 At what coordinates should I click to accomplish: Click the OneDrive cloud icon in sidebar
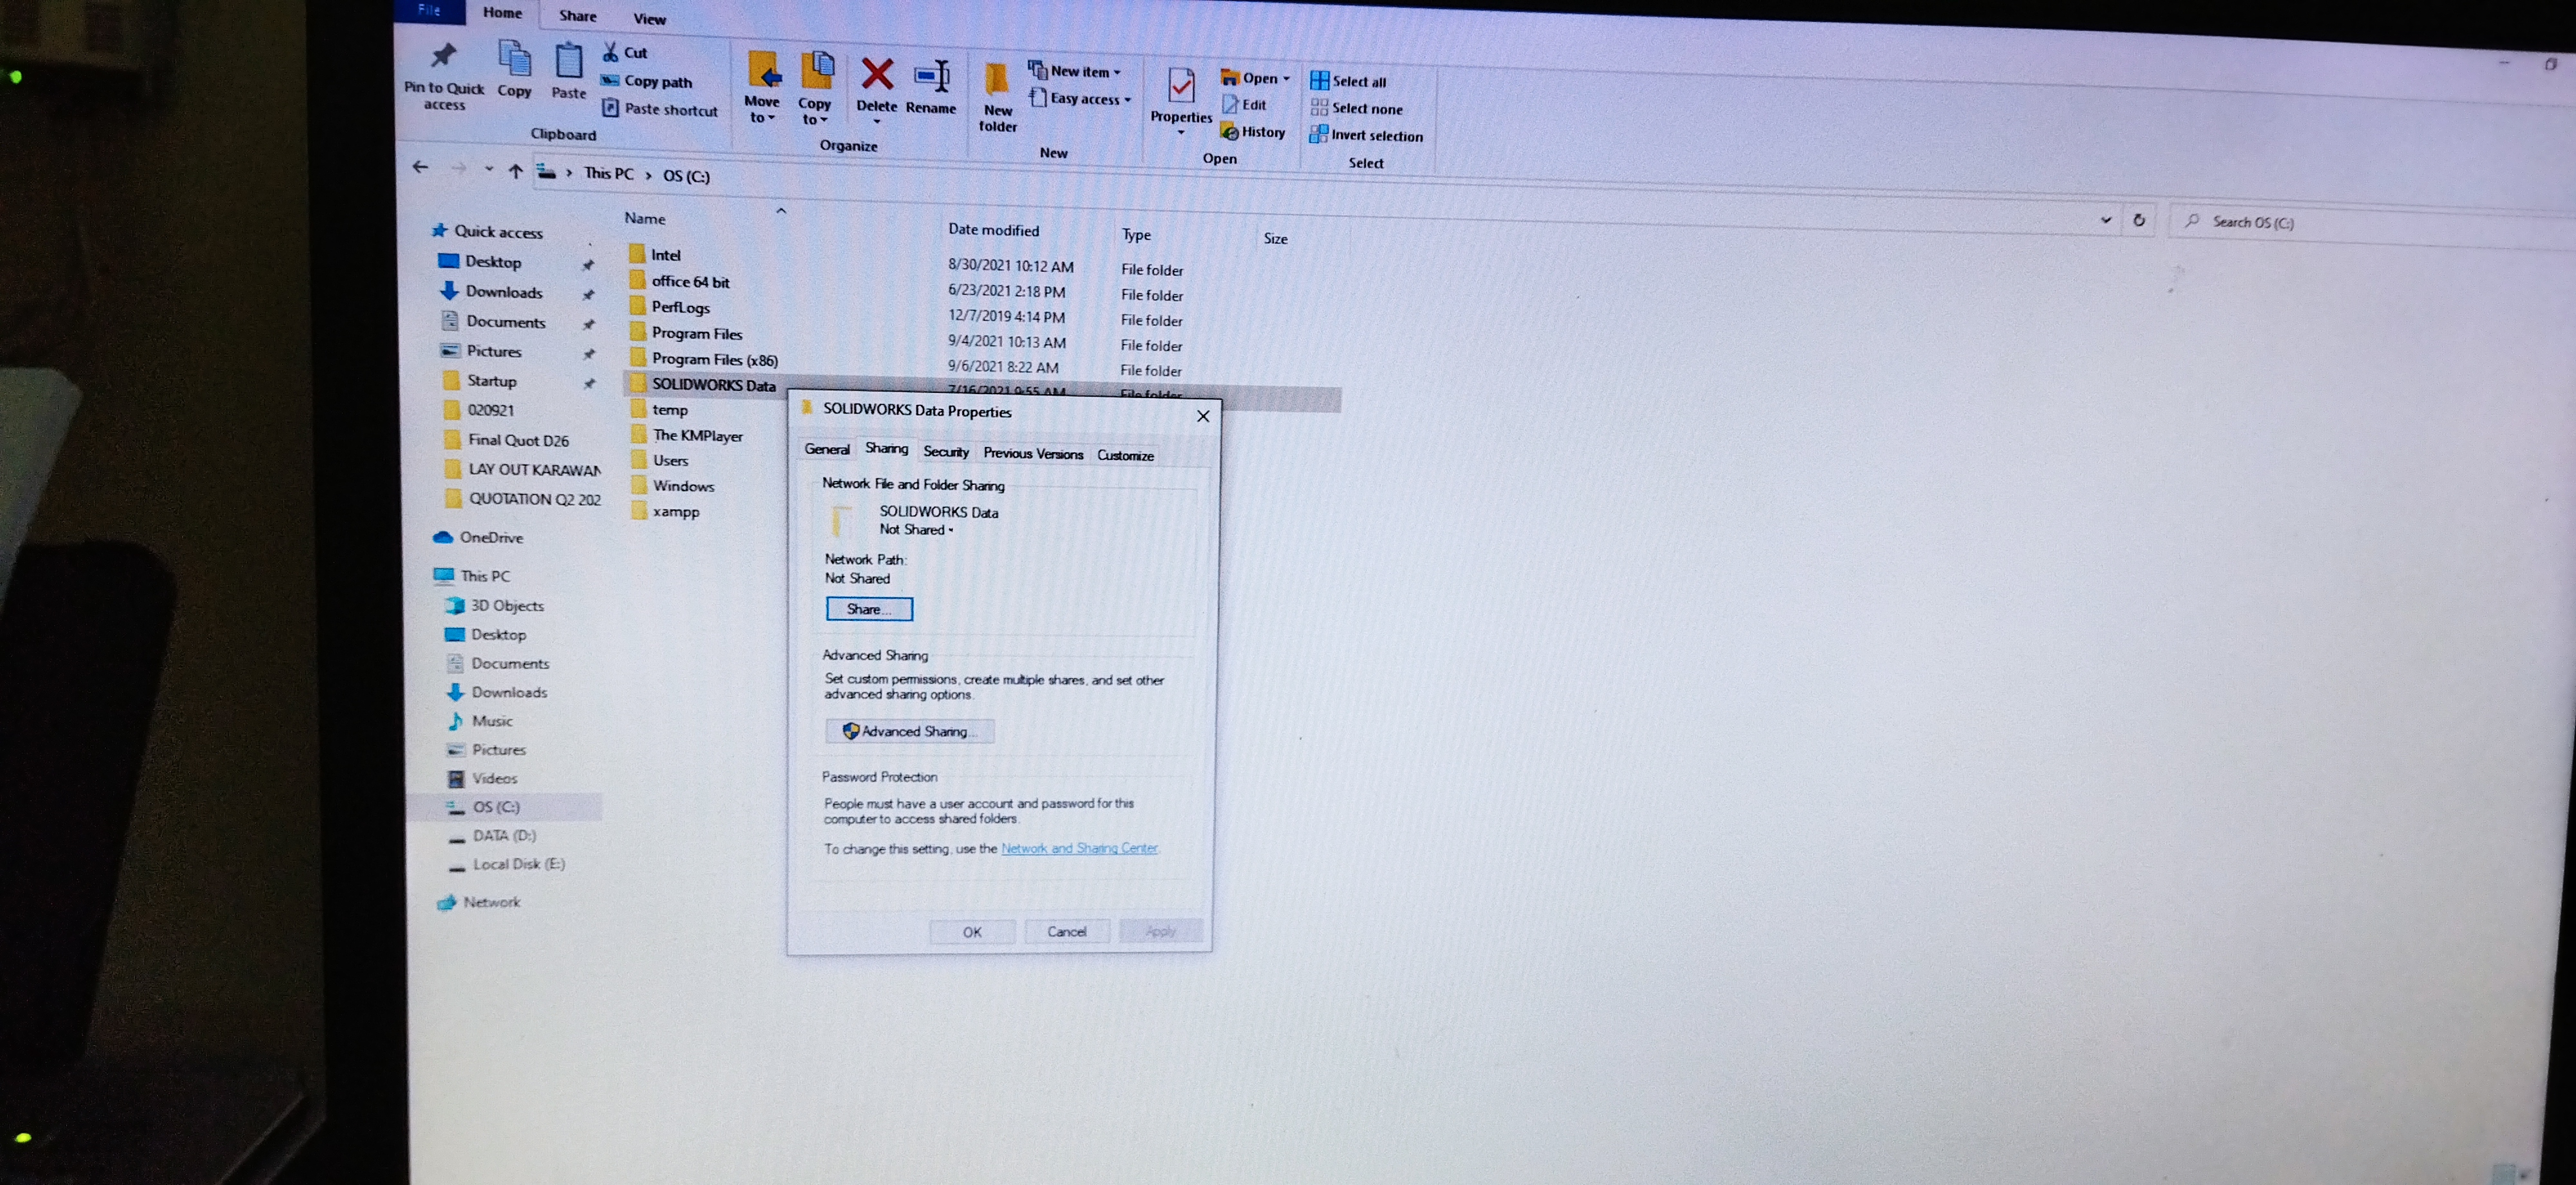443,537
